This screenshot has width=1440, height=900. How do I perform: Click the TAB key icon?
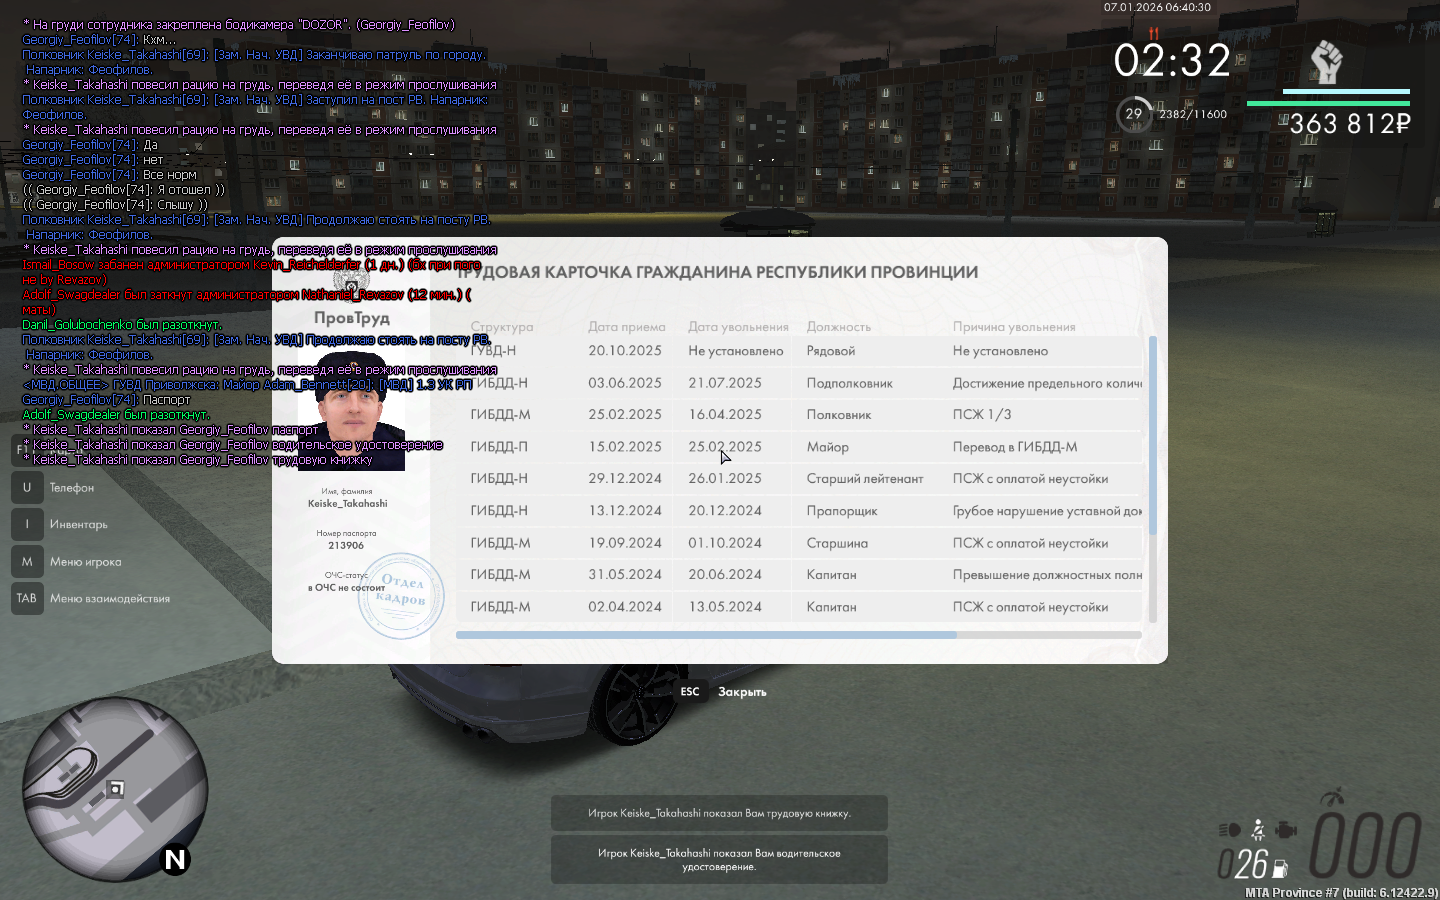pos(27,598)
